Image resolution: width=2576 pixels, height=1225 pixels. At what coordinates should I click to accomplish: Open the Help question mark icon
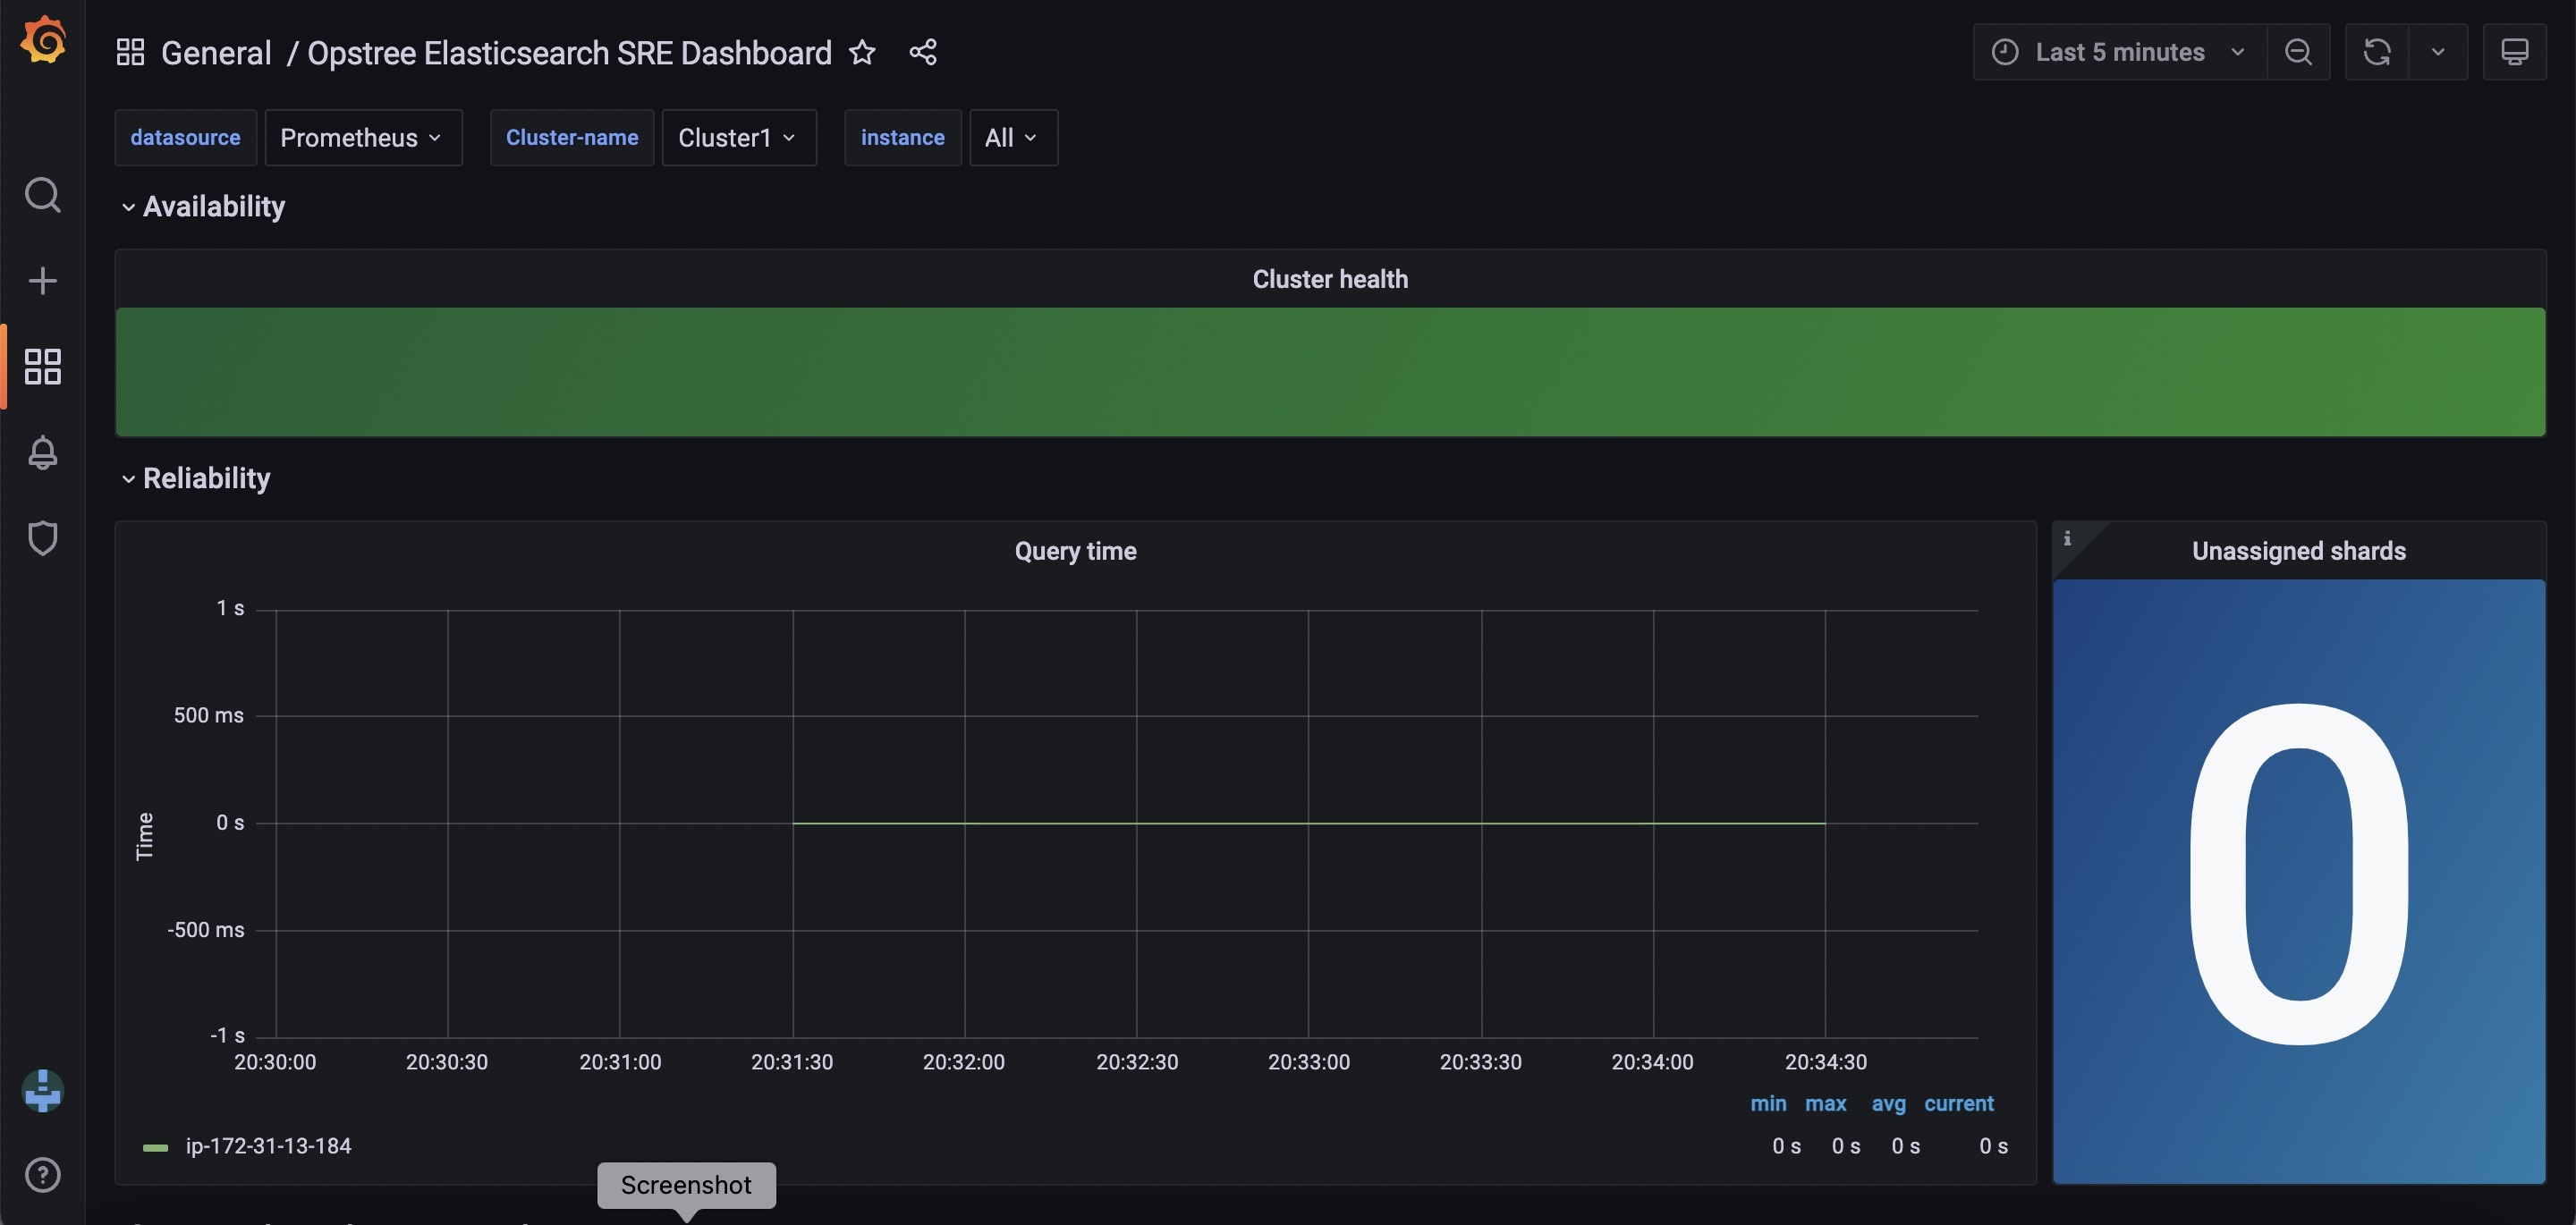click(43, 1175)
